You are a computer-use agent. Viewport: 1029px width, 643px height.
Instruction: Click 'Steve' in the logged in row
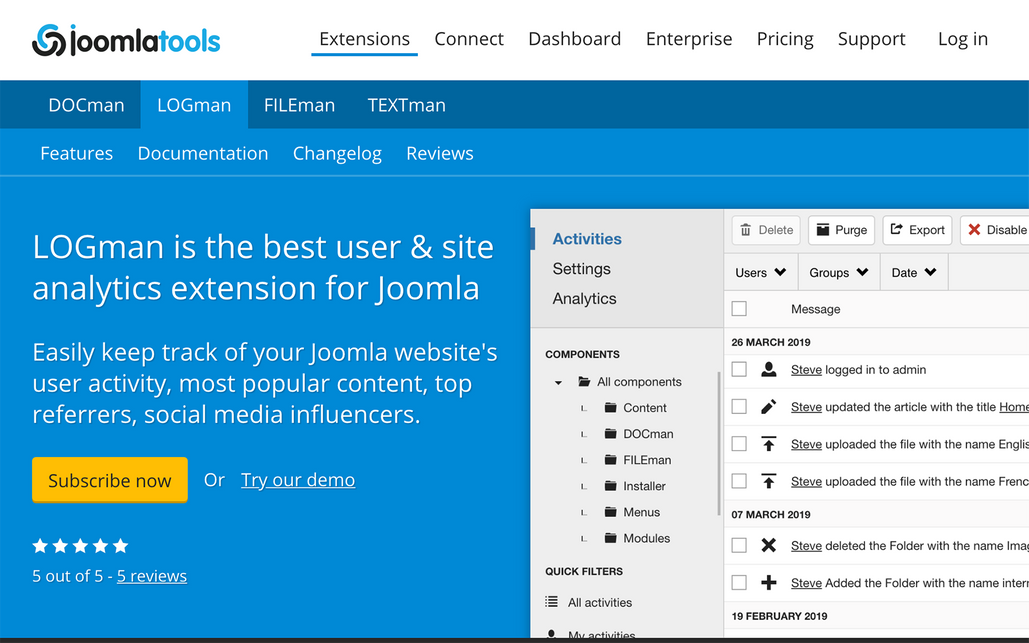pyautogui.click(x=806, y=369)
